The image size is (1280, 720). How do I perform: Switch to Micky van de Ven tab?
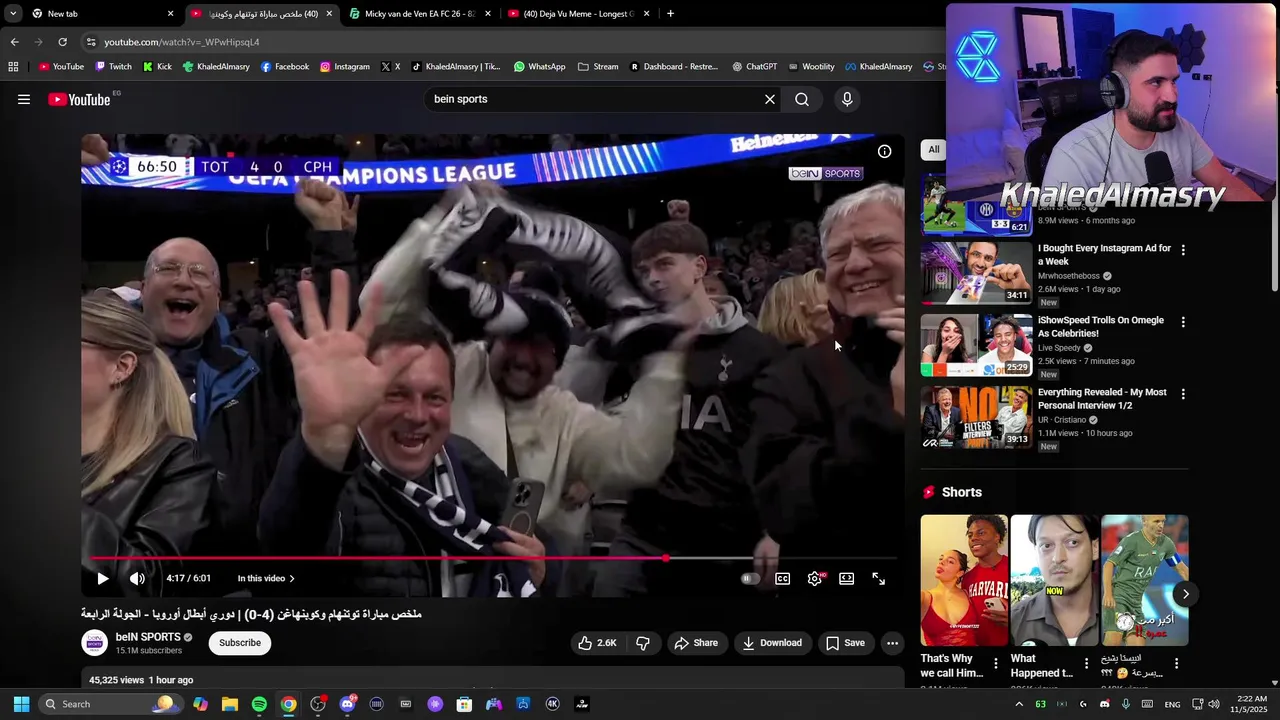(x=418, y=14)
